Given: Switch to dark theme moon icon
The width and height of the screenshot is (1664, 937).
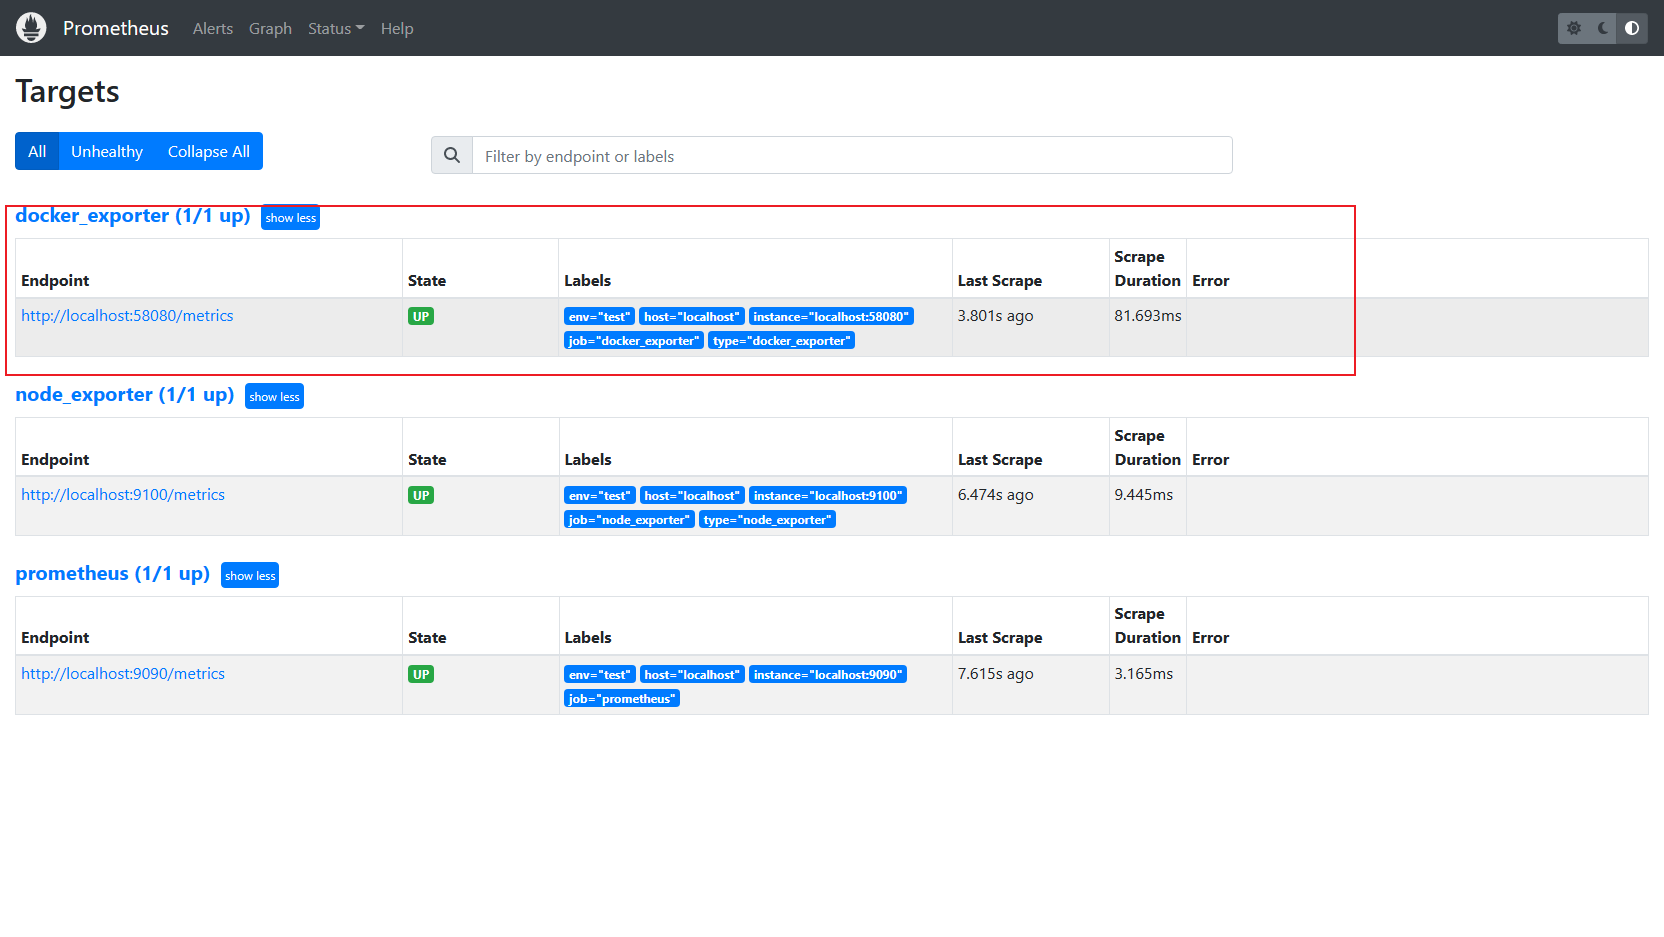Looking at the screenshot, I should (1603, 28).
